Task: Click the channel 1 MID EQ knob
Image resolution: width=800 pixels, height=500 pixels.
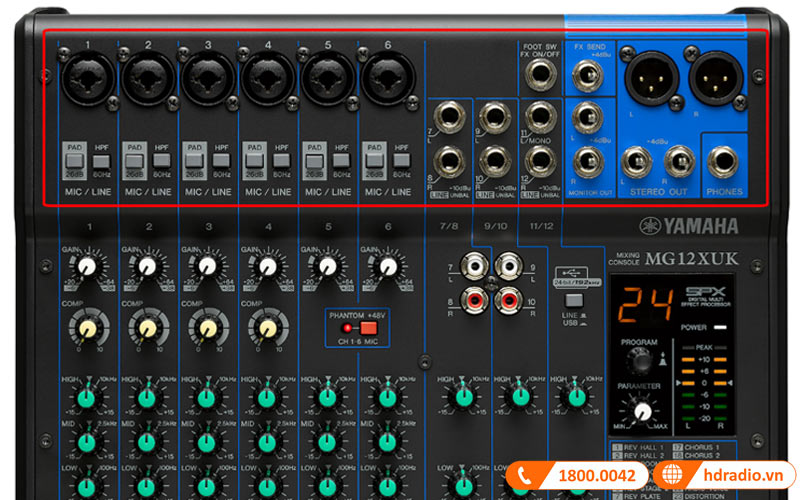Action: point(87,442)
